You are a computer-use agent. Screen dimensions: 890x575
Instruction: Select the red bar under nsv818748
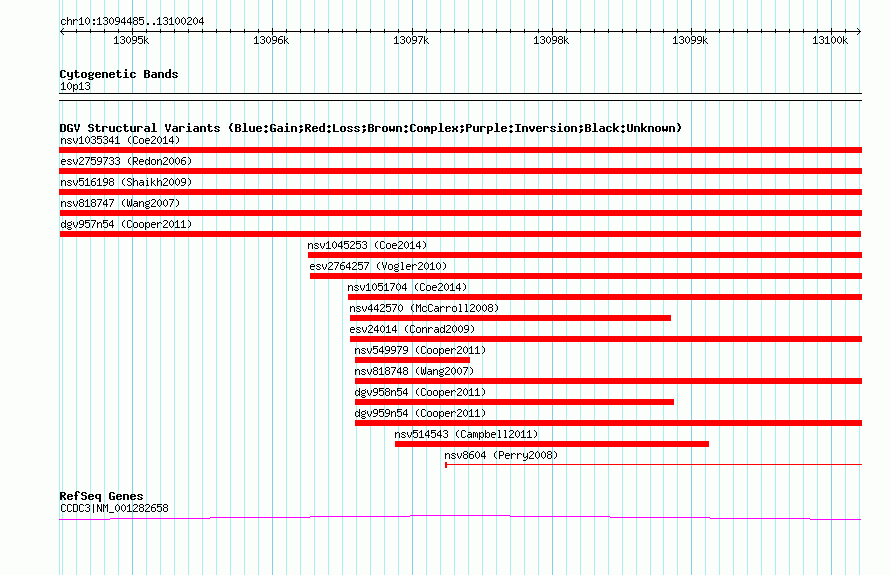click(608, 381)
